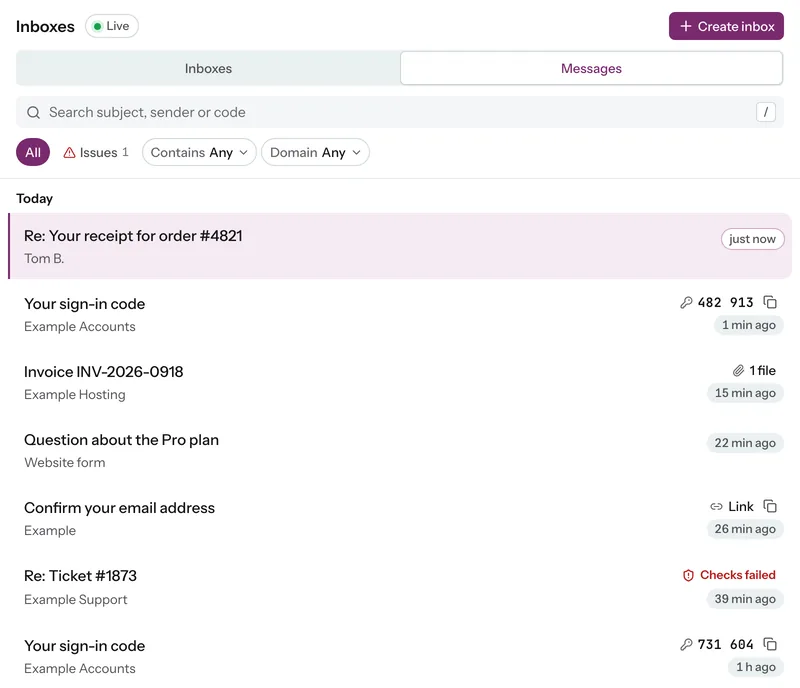Click the key icon beside 731 604
The image size is (800, 688).
tap(686, 645)
